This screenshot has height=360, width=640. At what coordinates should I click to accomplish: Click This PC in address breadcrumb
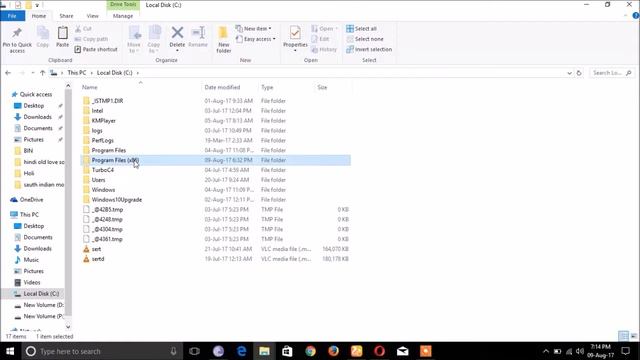coord(77,73)
